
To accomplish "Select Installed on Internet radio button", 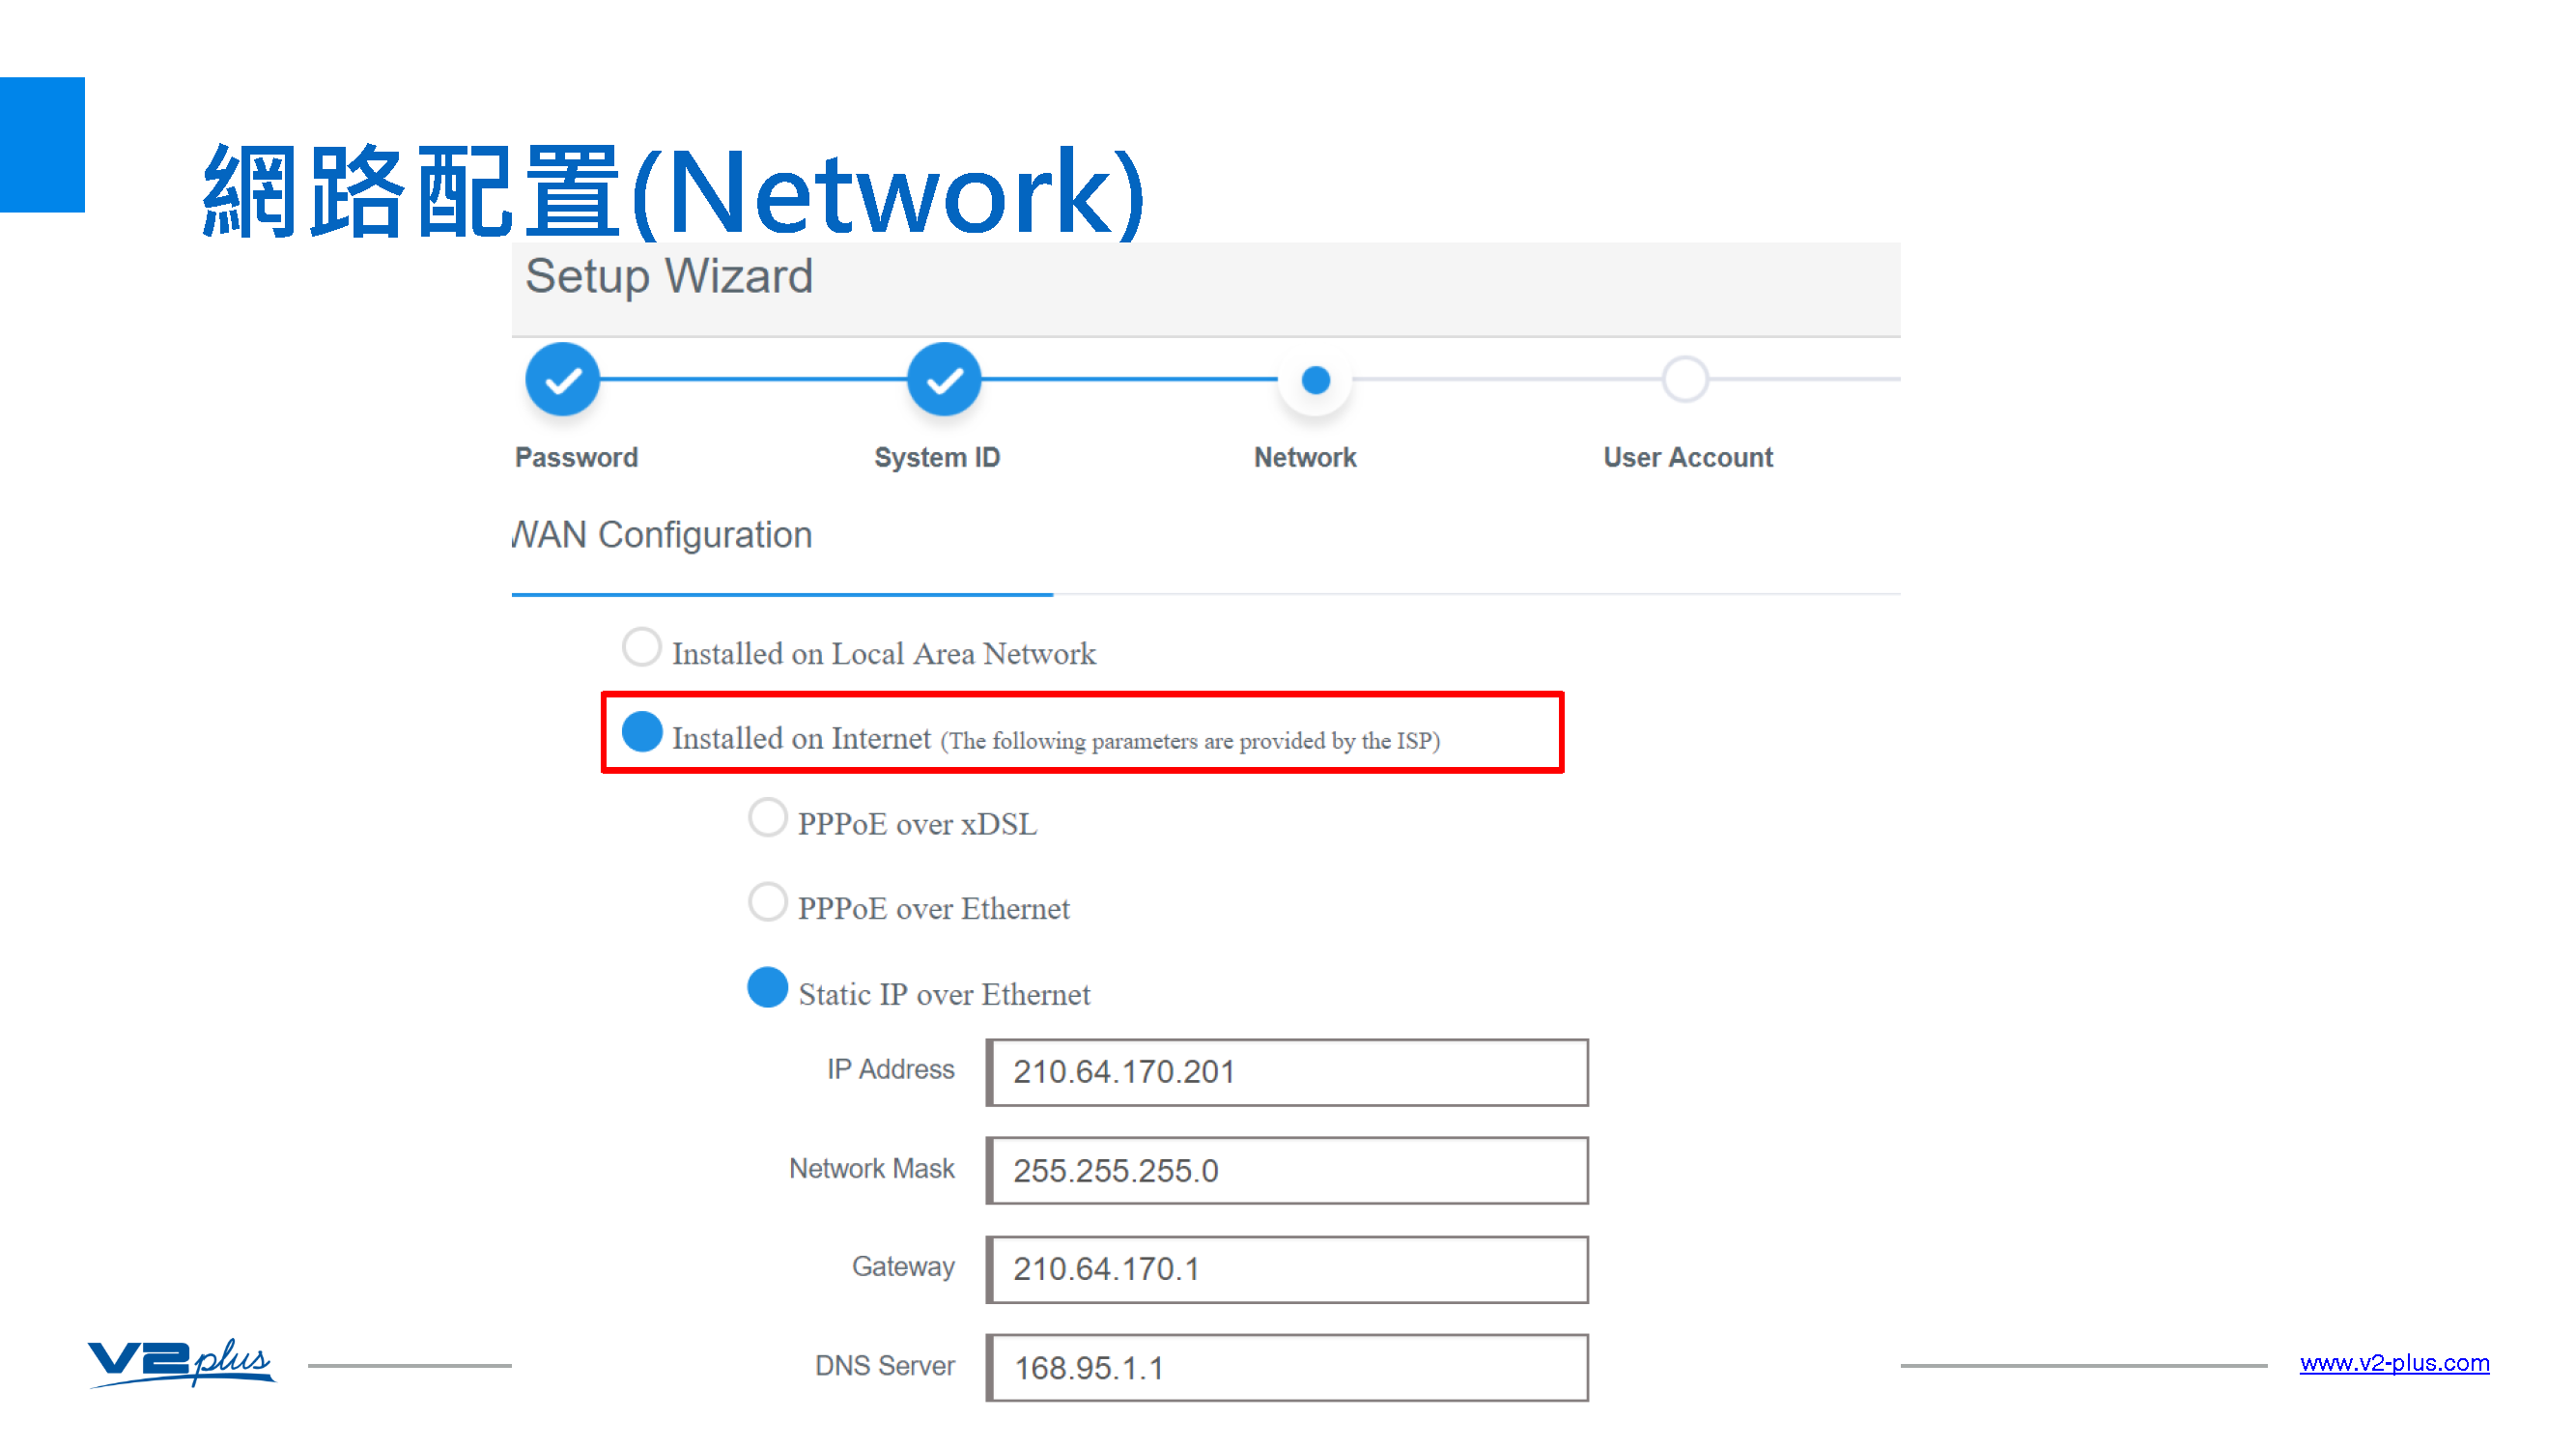I will [x=642, y=732].
